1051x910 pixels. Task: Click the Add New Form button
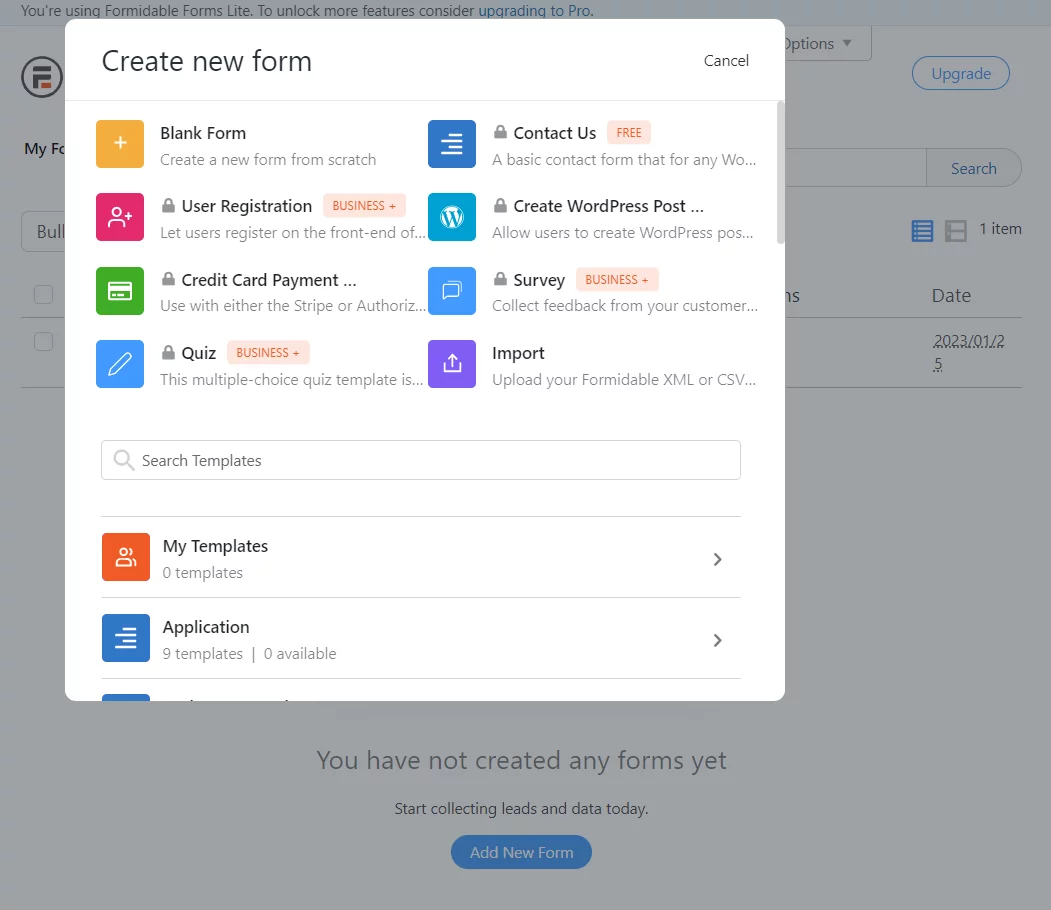click(x=521, y=852)
